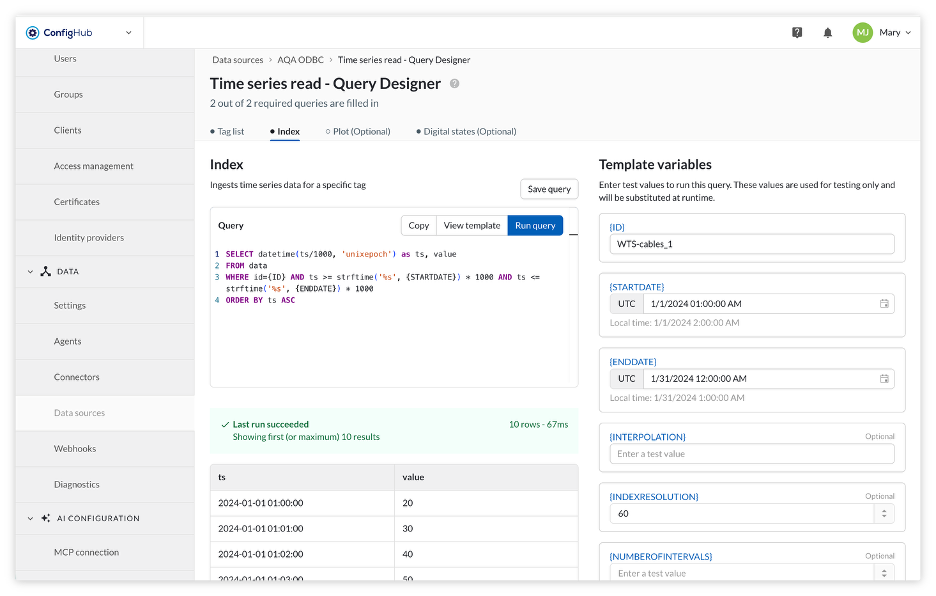Click the SQL query editor area
The image size is (936, 596).
[x=391, y=314]
